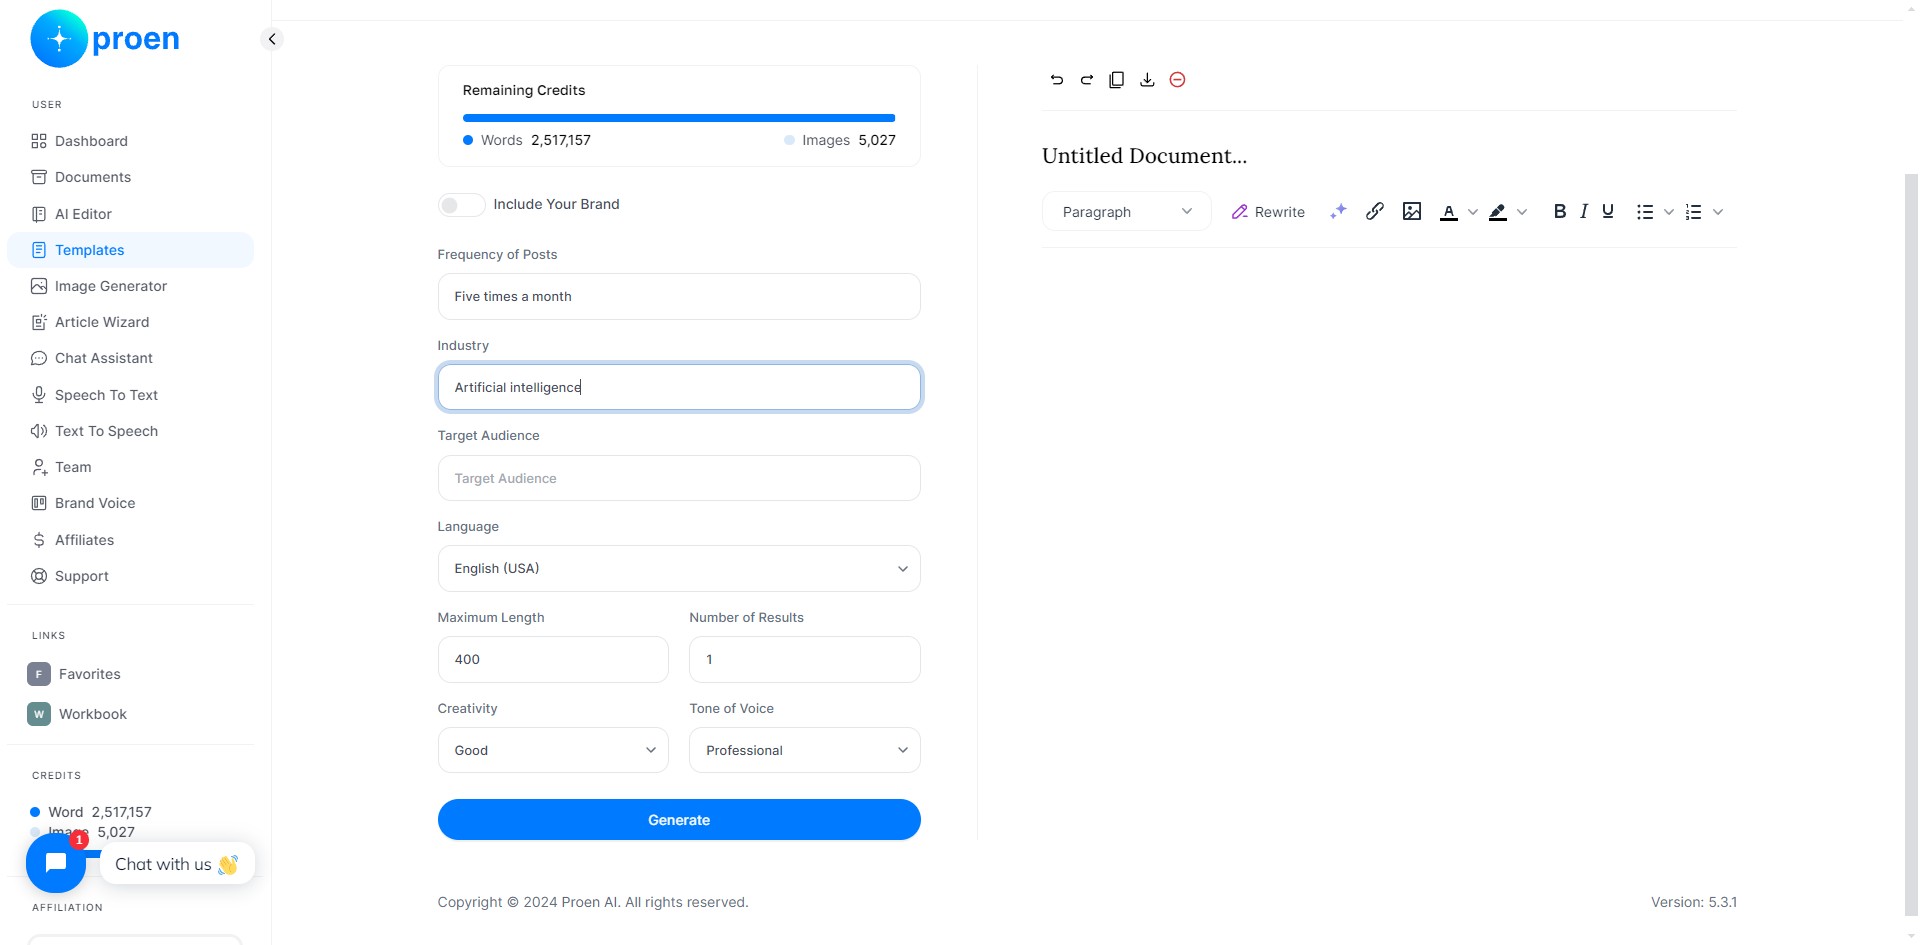Open the AI Editor page
The width and height of the screenshot is (1920, 945).
(130, 214)
